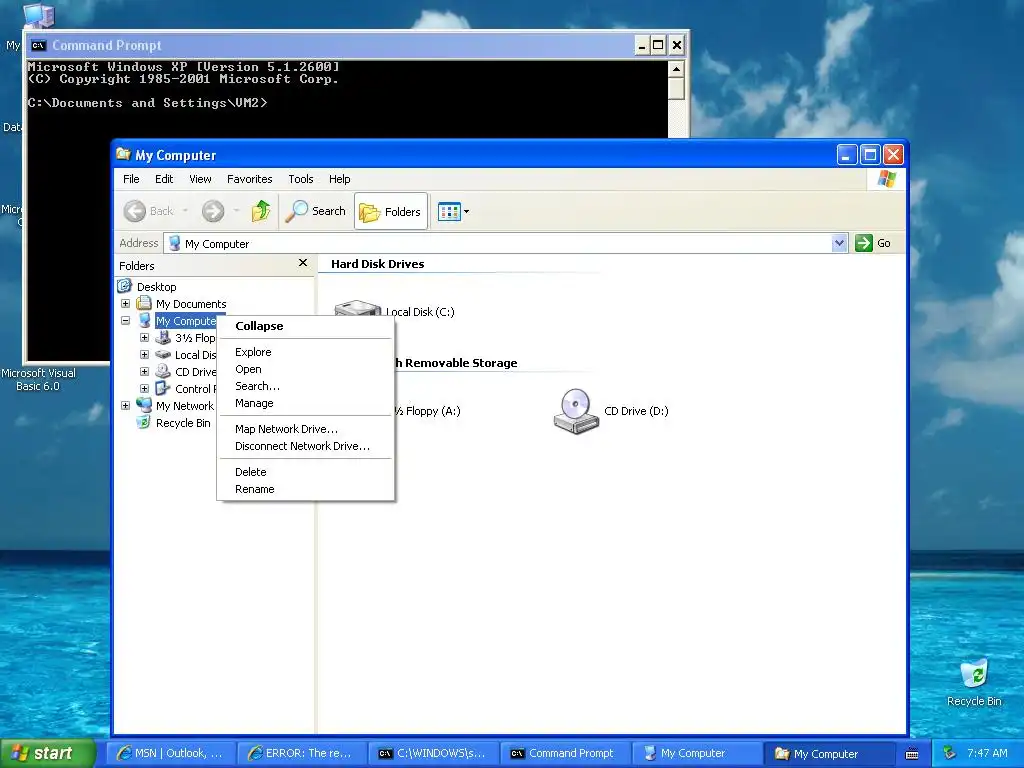Open the Start menu

[x=48, y=753]
